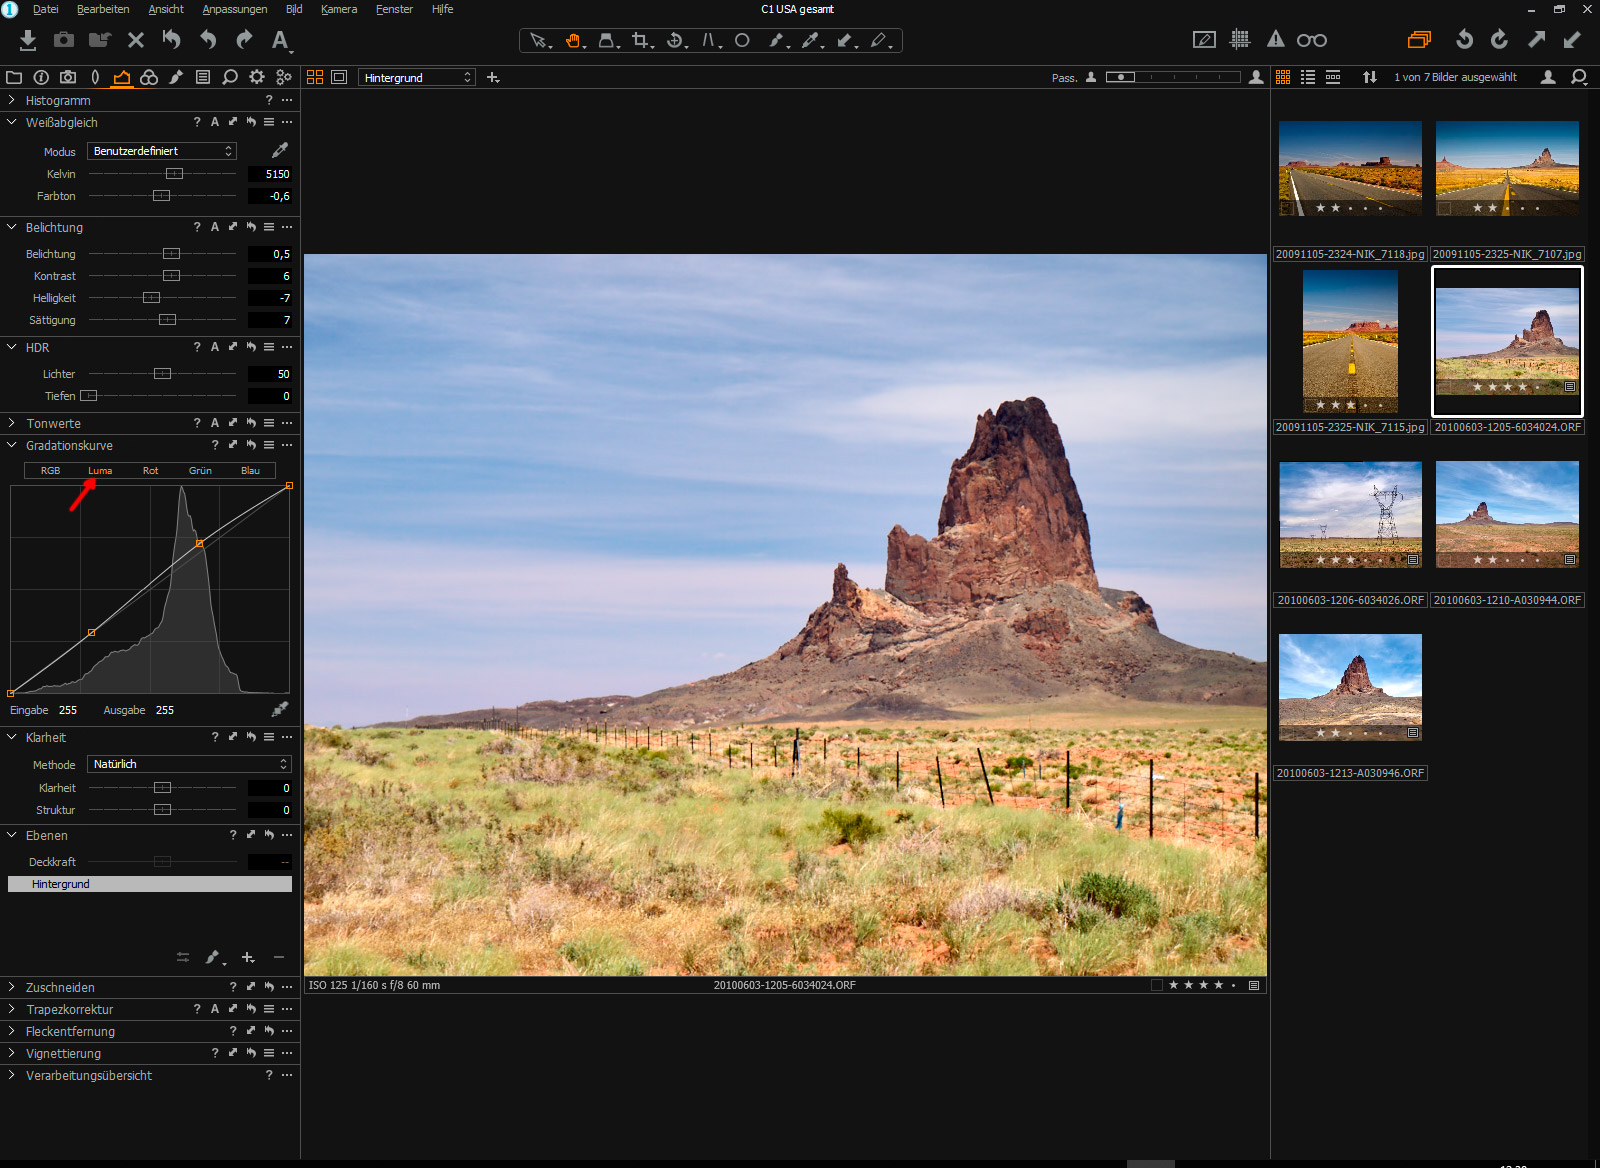Switch browser to list view

coord(1308,77)
